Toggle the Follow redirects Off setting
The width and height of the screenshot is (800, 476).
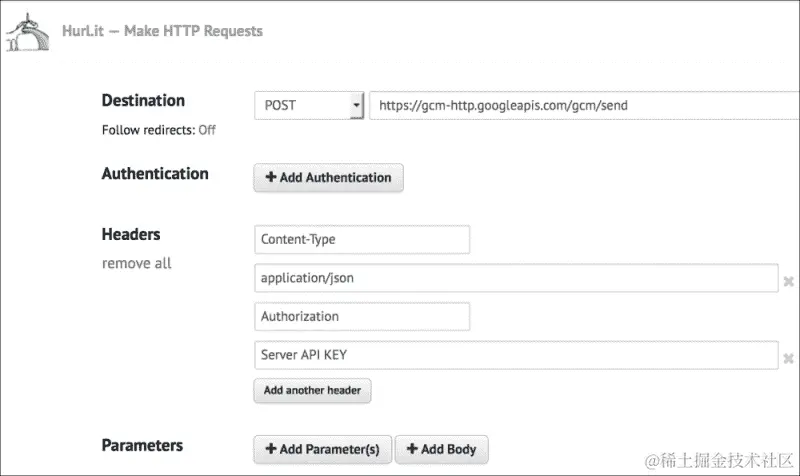[206, 130]
